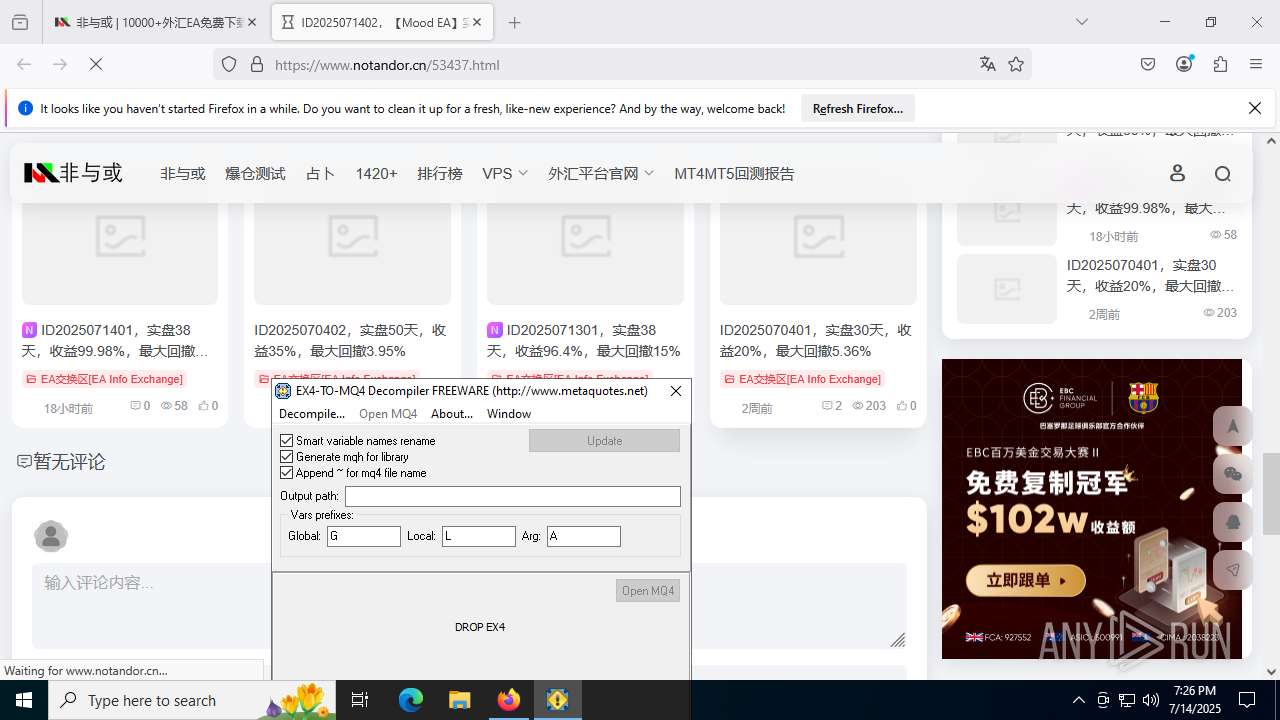Open a new tab with the plus button

(x=514, y=22)
